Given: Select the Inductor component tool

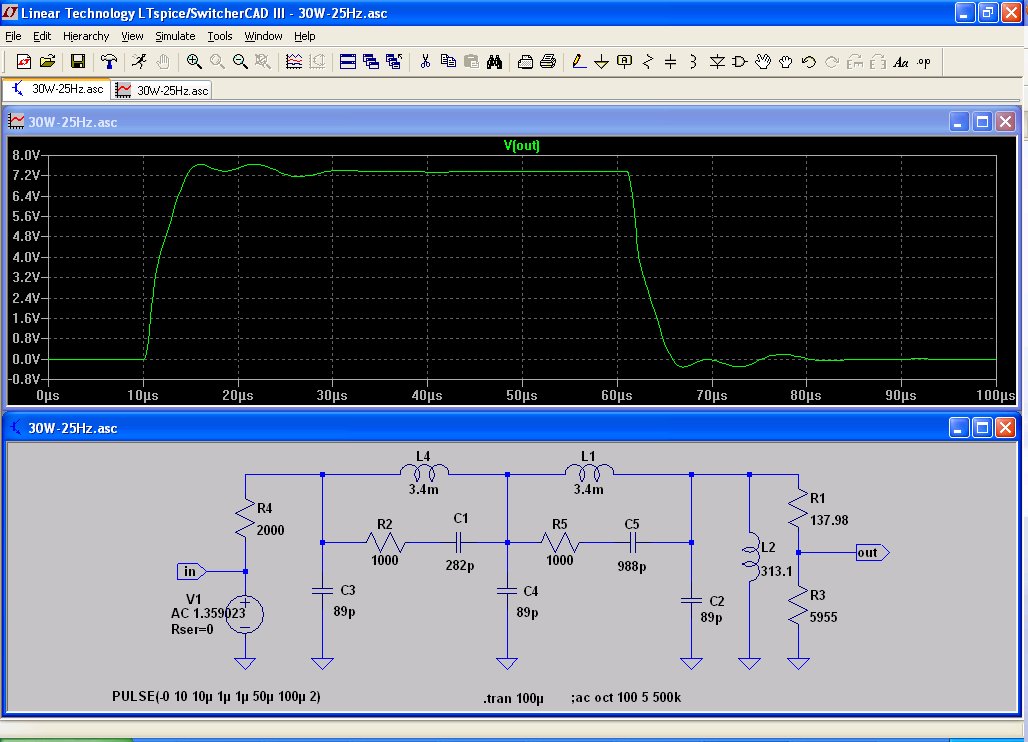Looking at the screenshot, I should coord(693,61).
